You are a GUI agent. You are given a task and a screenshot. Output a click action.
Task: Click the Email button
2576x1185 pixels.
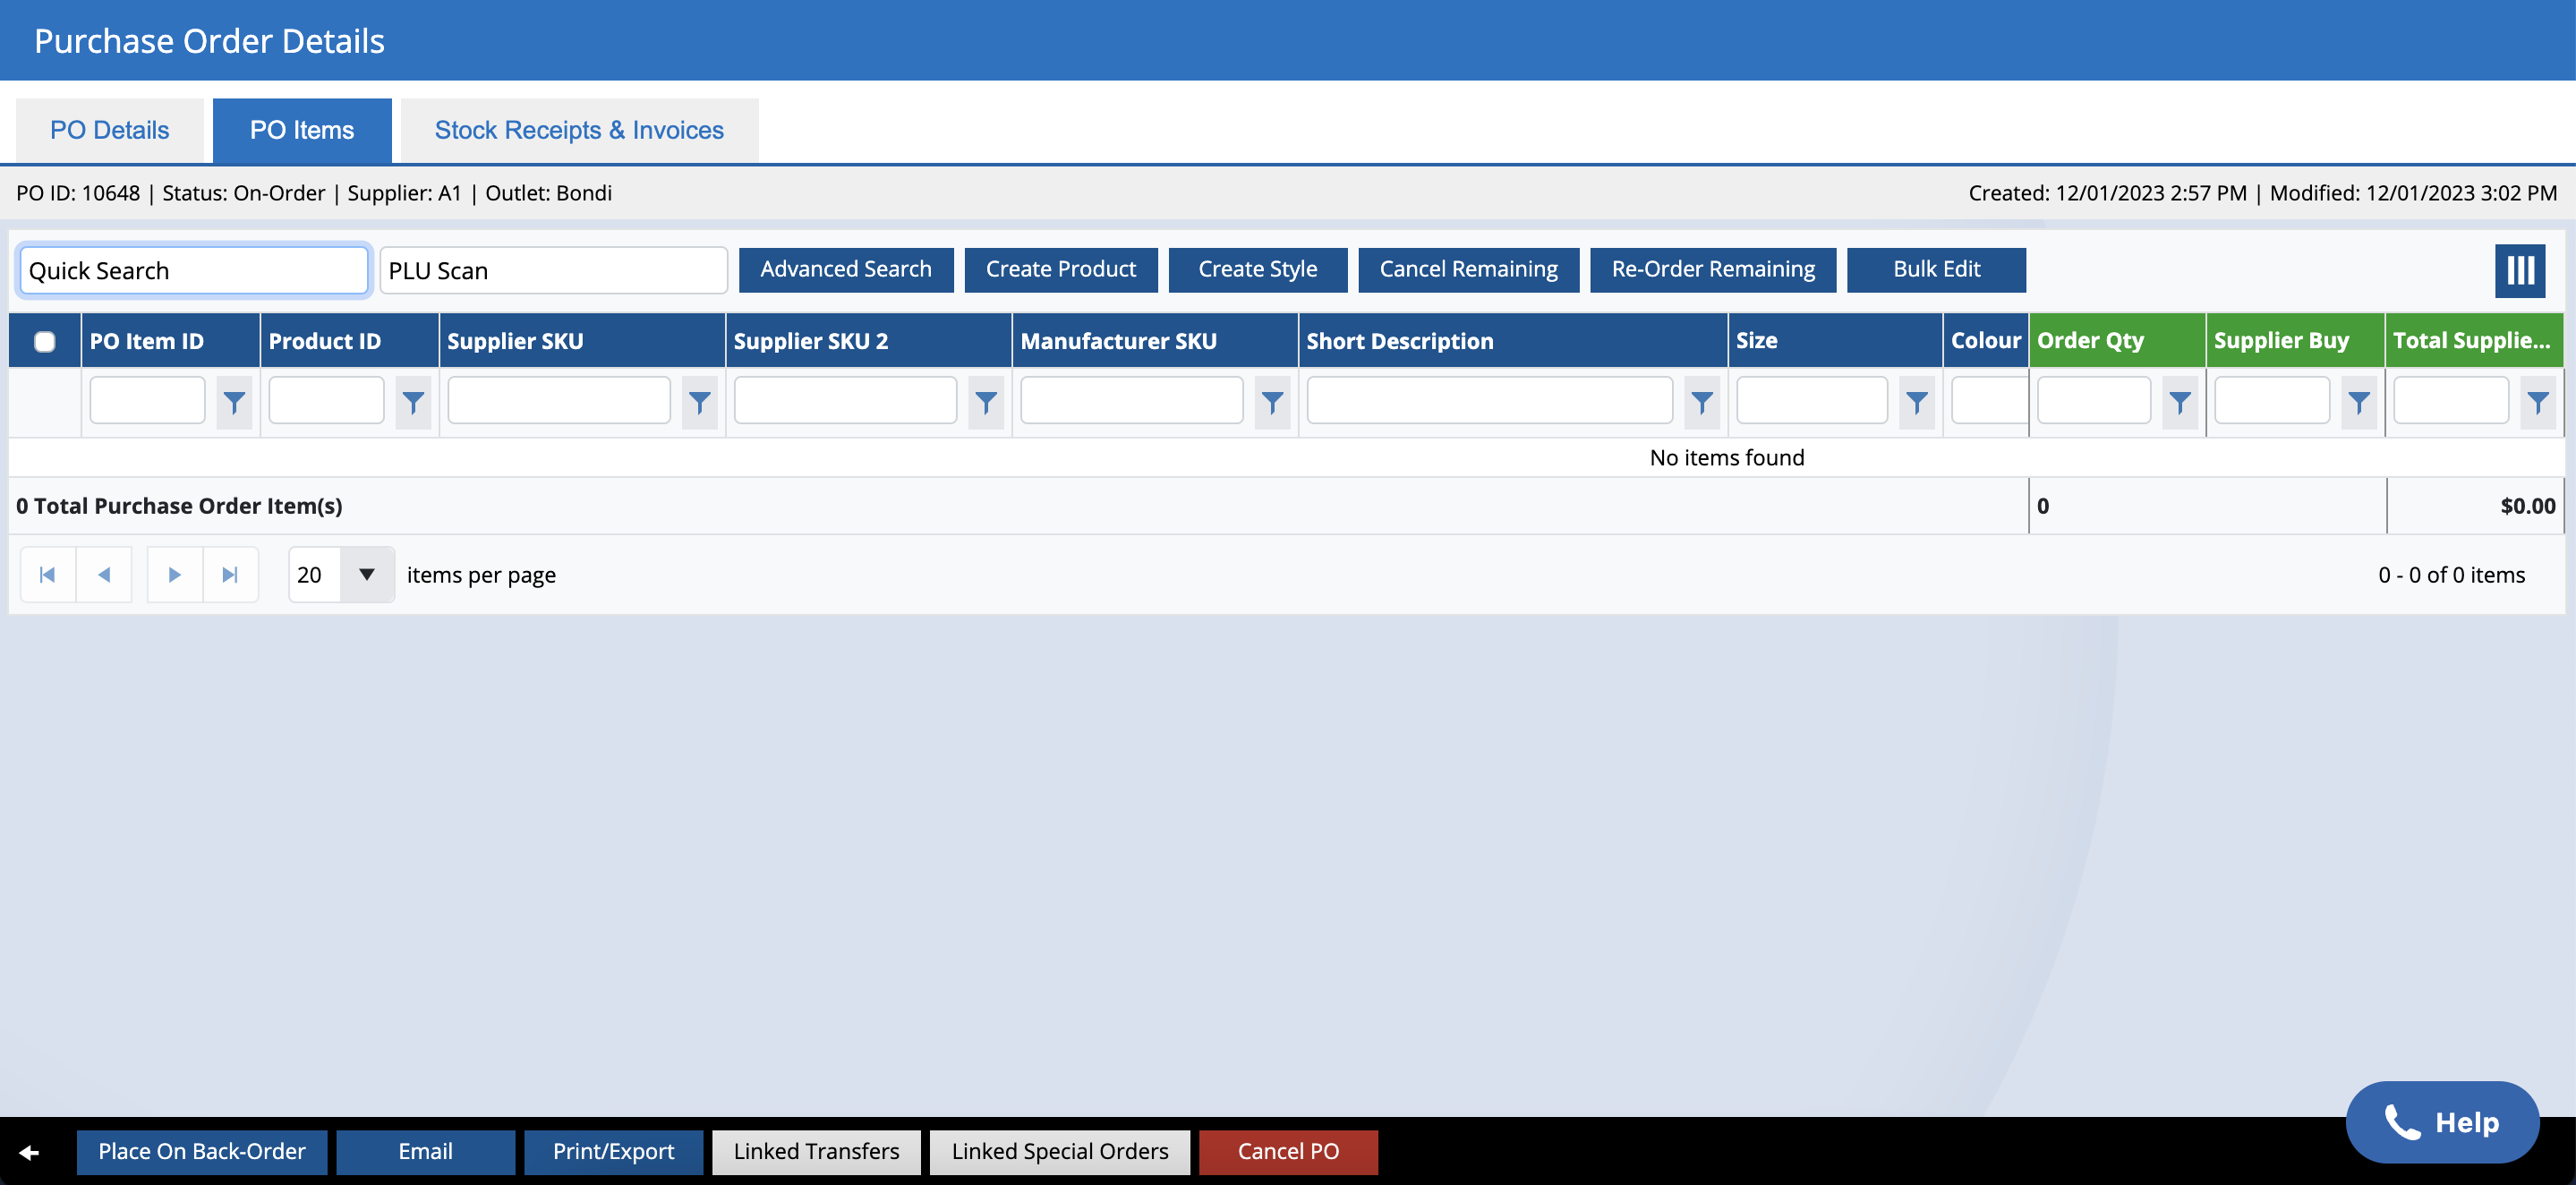[x=425, y=1151]
